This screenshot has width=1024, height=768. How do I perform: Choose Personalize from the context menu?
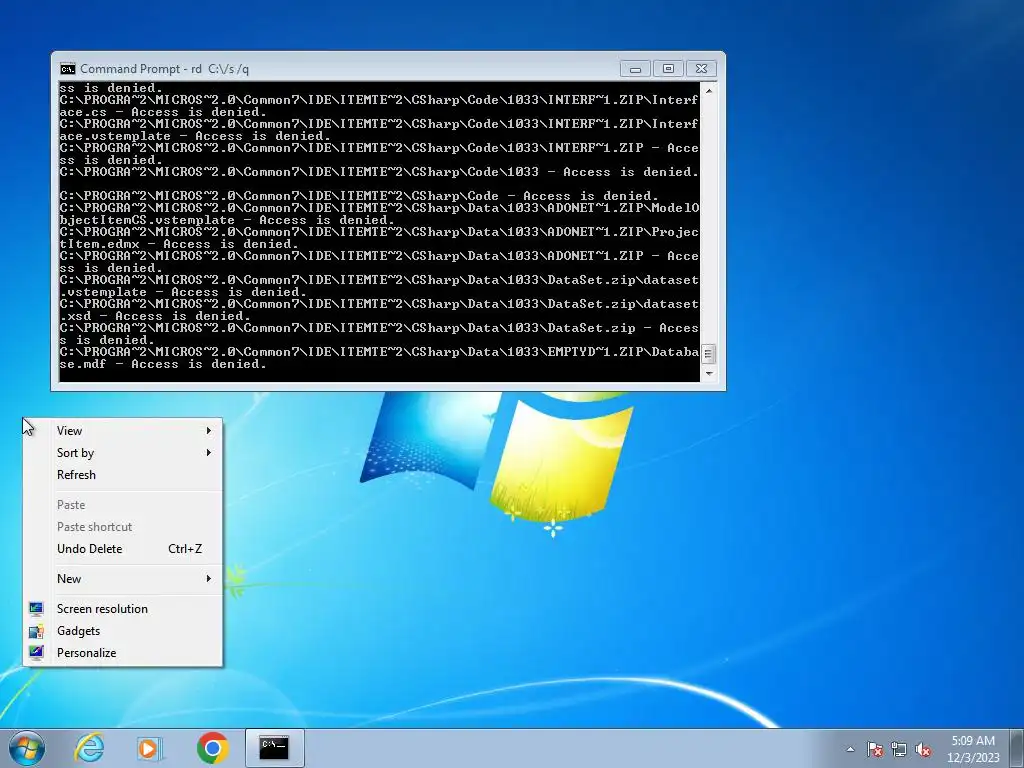pyautogui.click(x=123, y=653)
